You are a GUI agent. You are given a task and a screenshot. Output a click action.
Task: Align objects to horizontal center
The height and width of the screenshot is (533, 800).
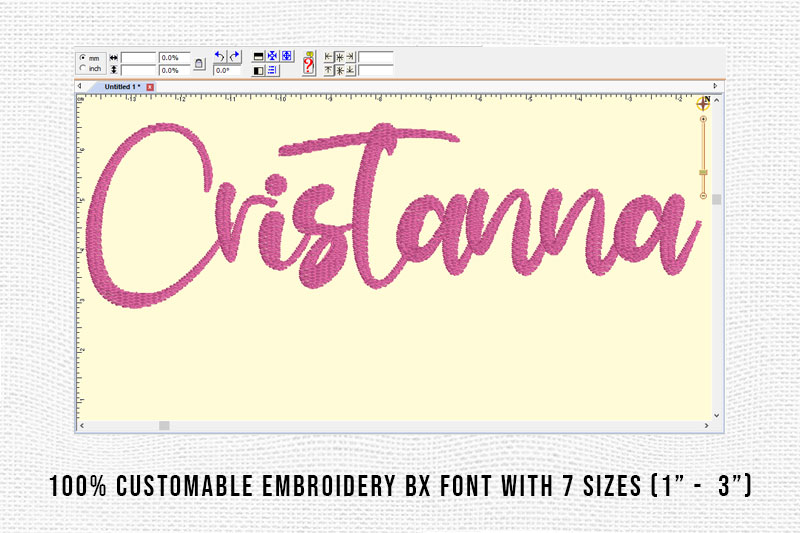tap(340, 57)
